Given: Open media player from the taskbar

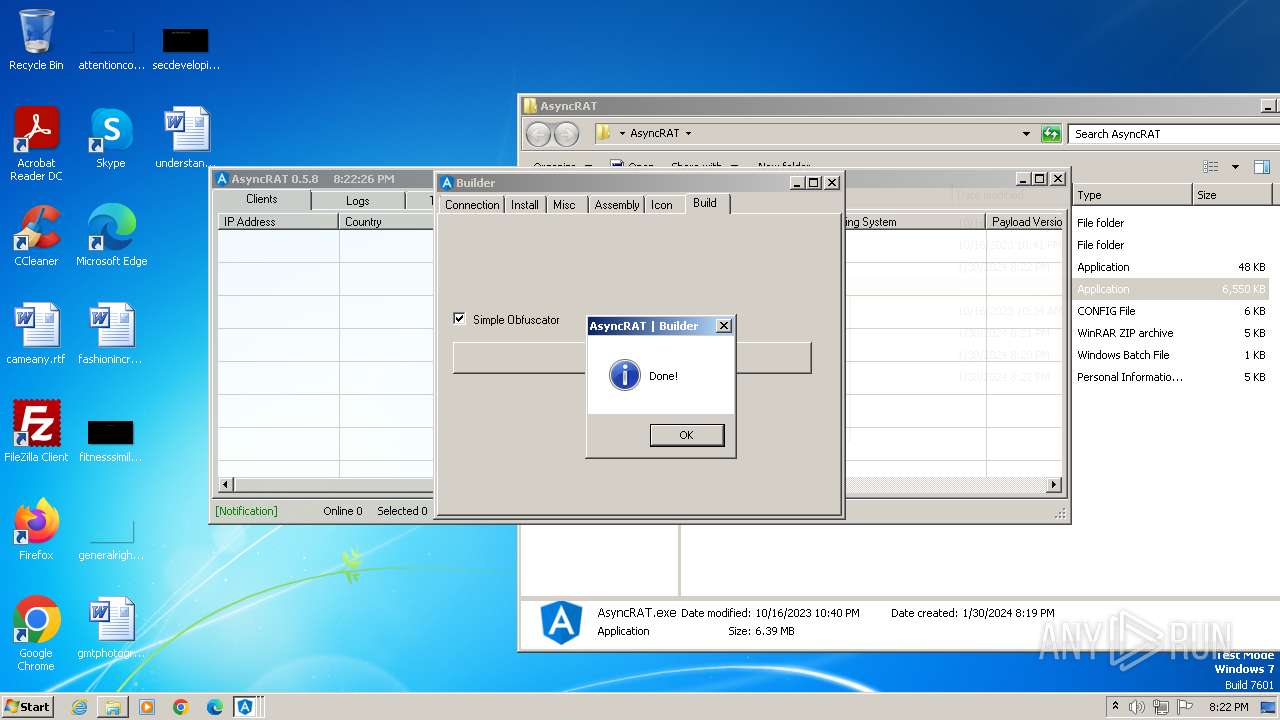Looking at the screenshot, I should point(147,707).
